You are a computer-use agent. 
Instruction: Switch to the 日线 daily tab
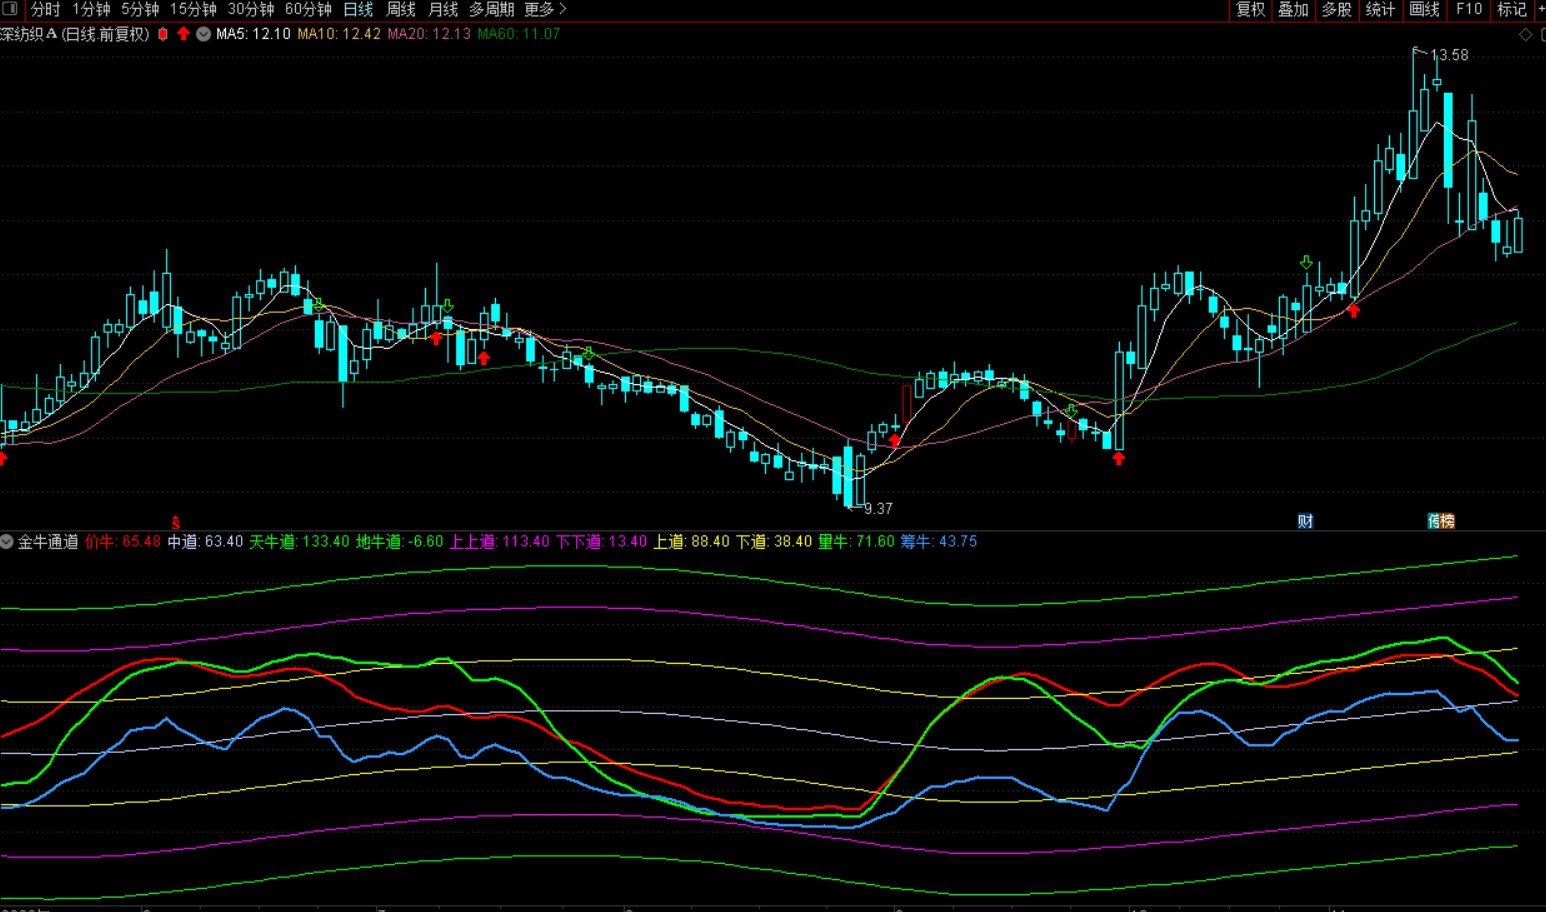[x=358, y=9]
